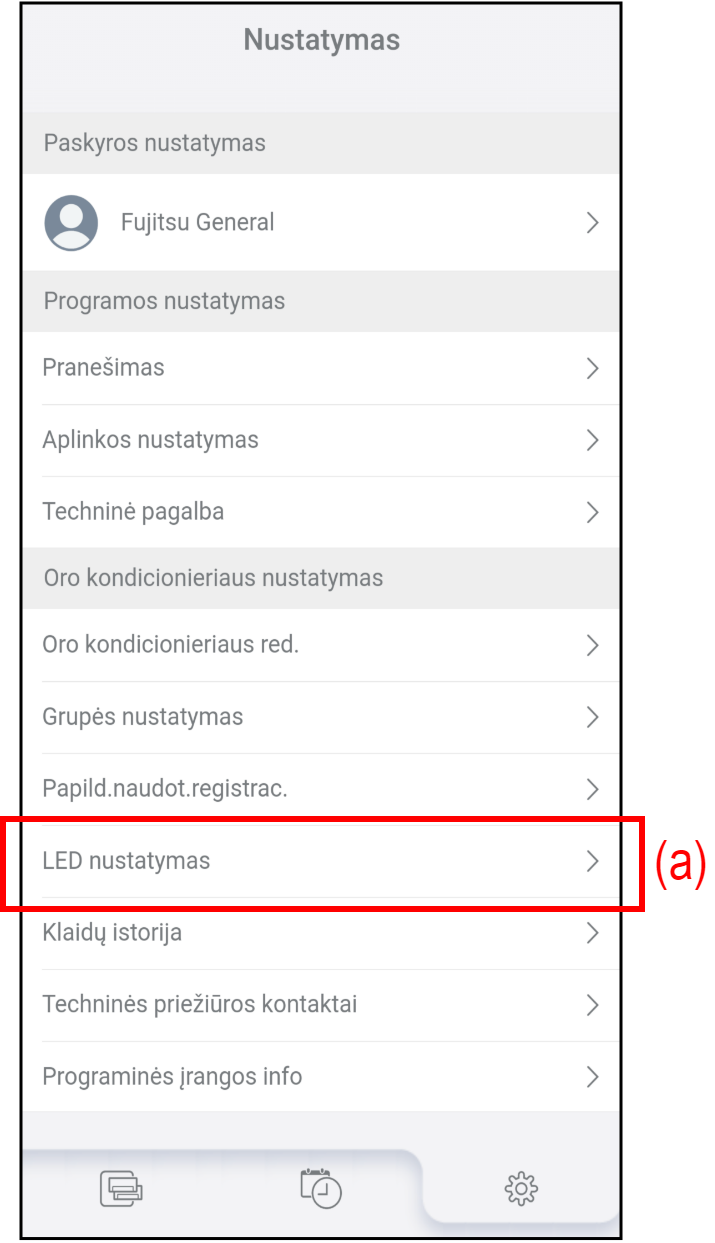
Task: Open the Pranešimas notification settings
Action: [x=104, y=368]
